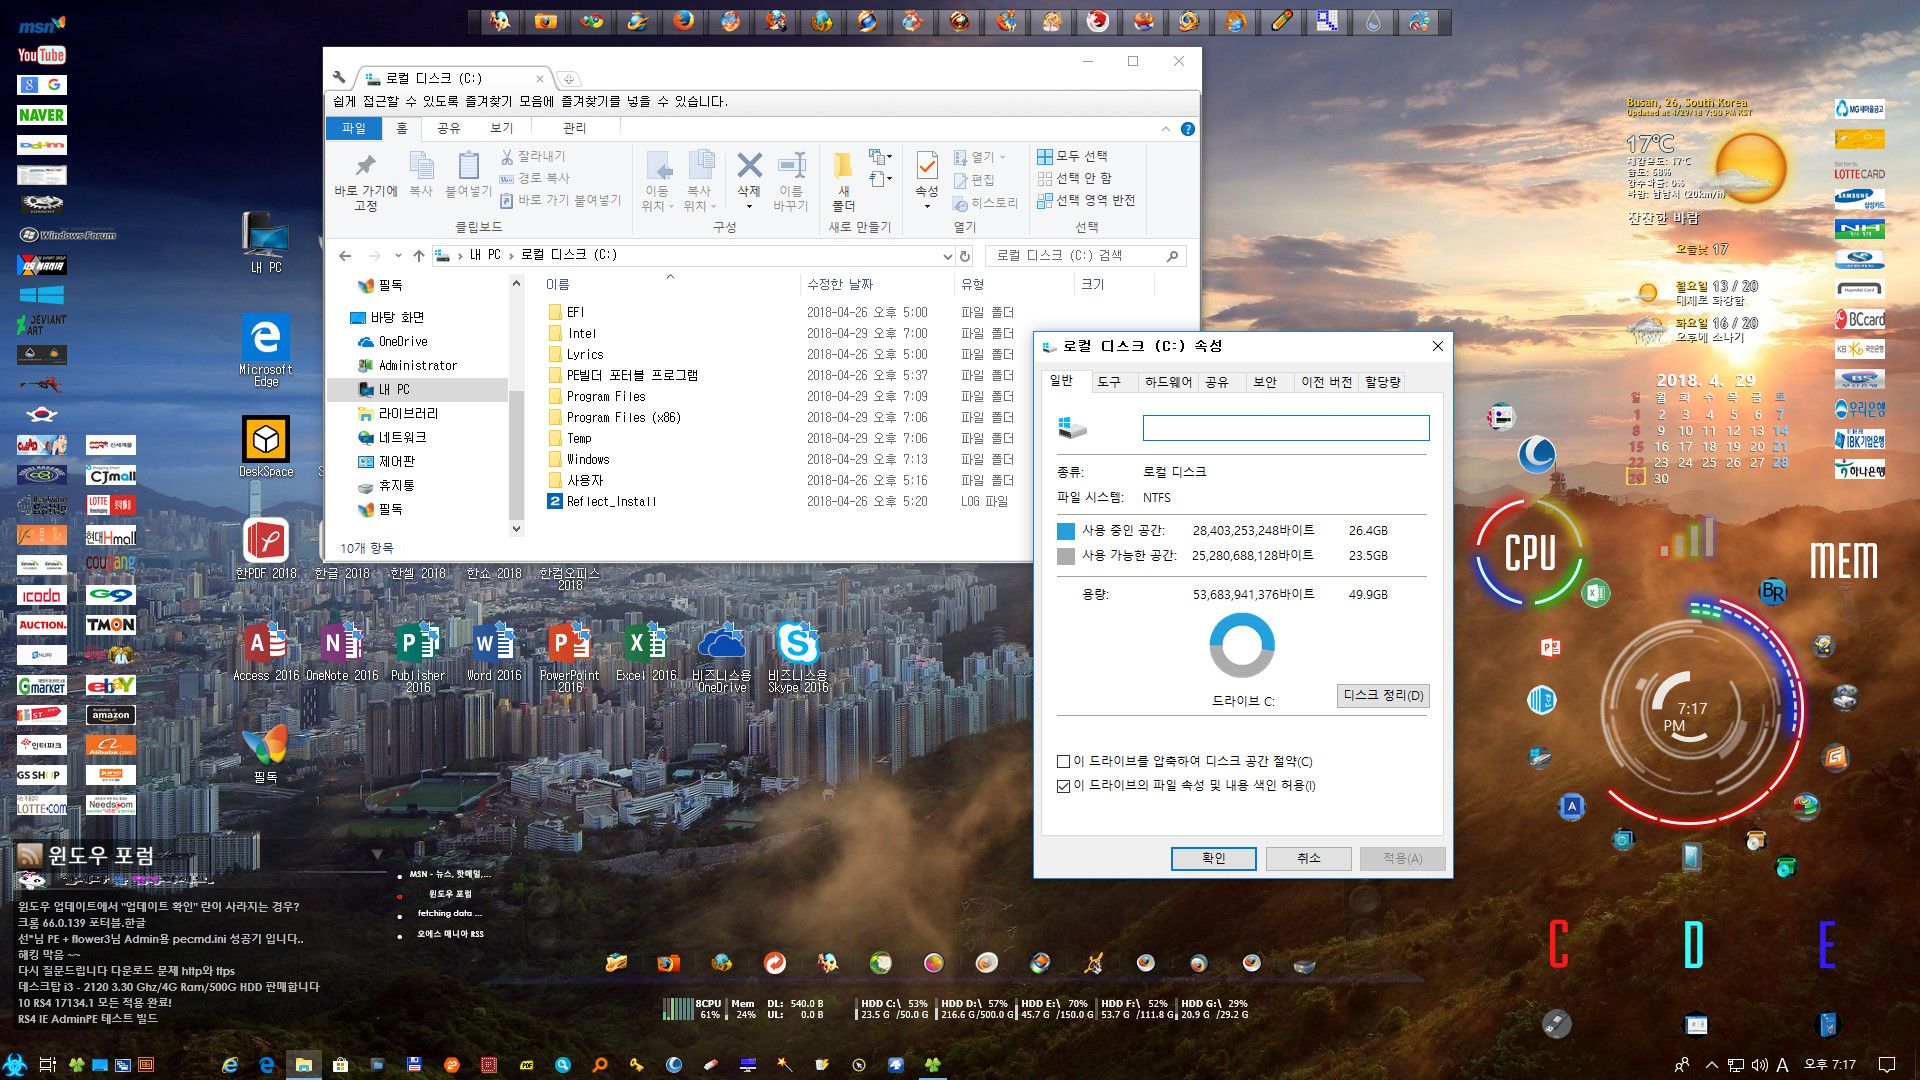
Task: Click the NAVER sidebar shortcut
Action: [x=41, y=115]
